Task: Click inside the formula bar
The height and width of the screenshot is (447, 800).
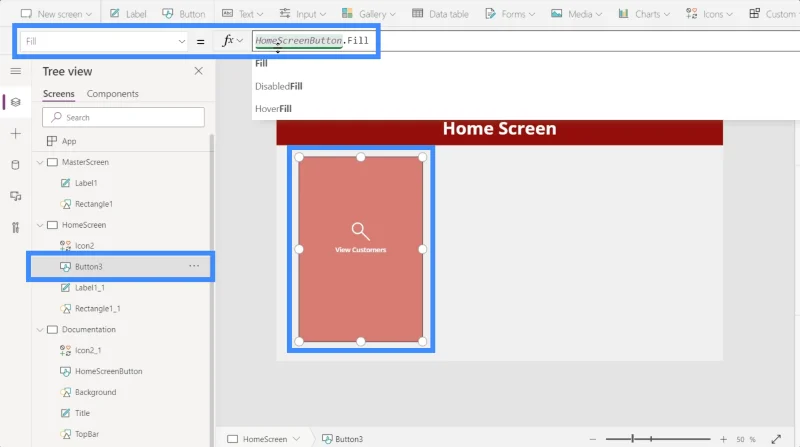Action: (x=526, y=41)
